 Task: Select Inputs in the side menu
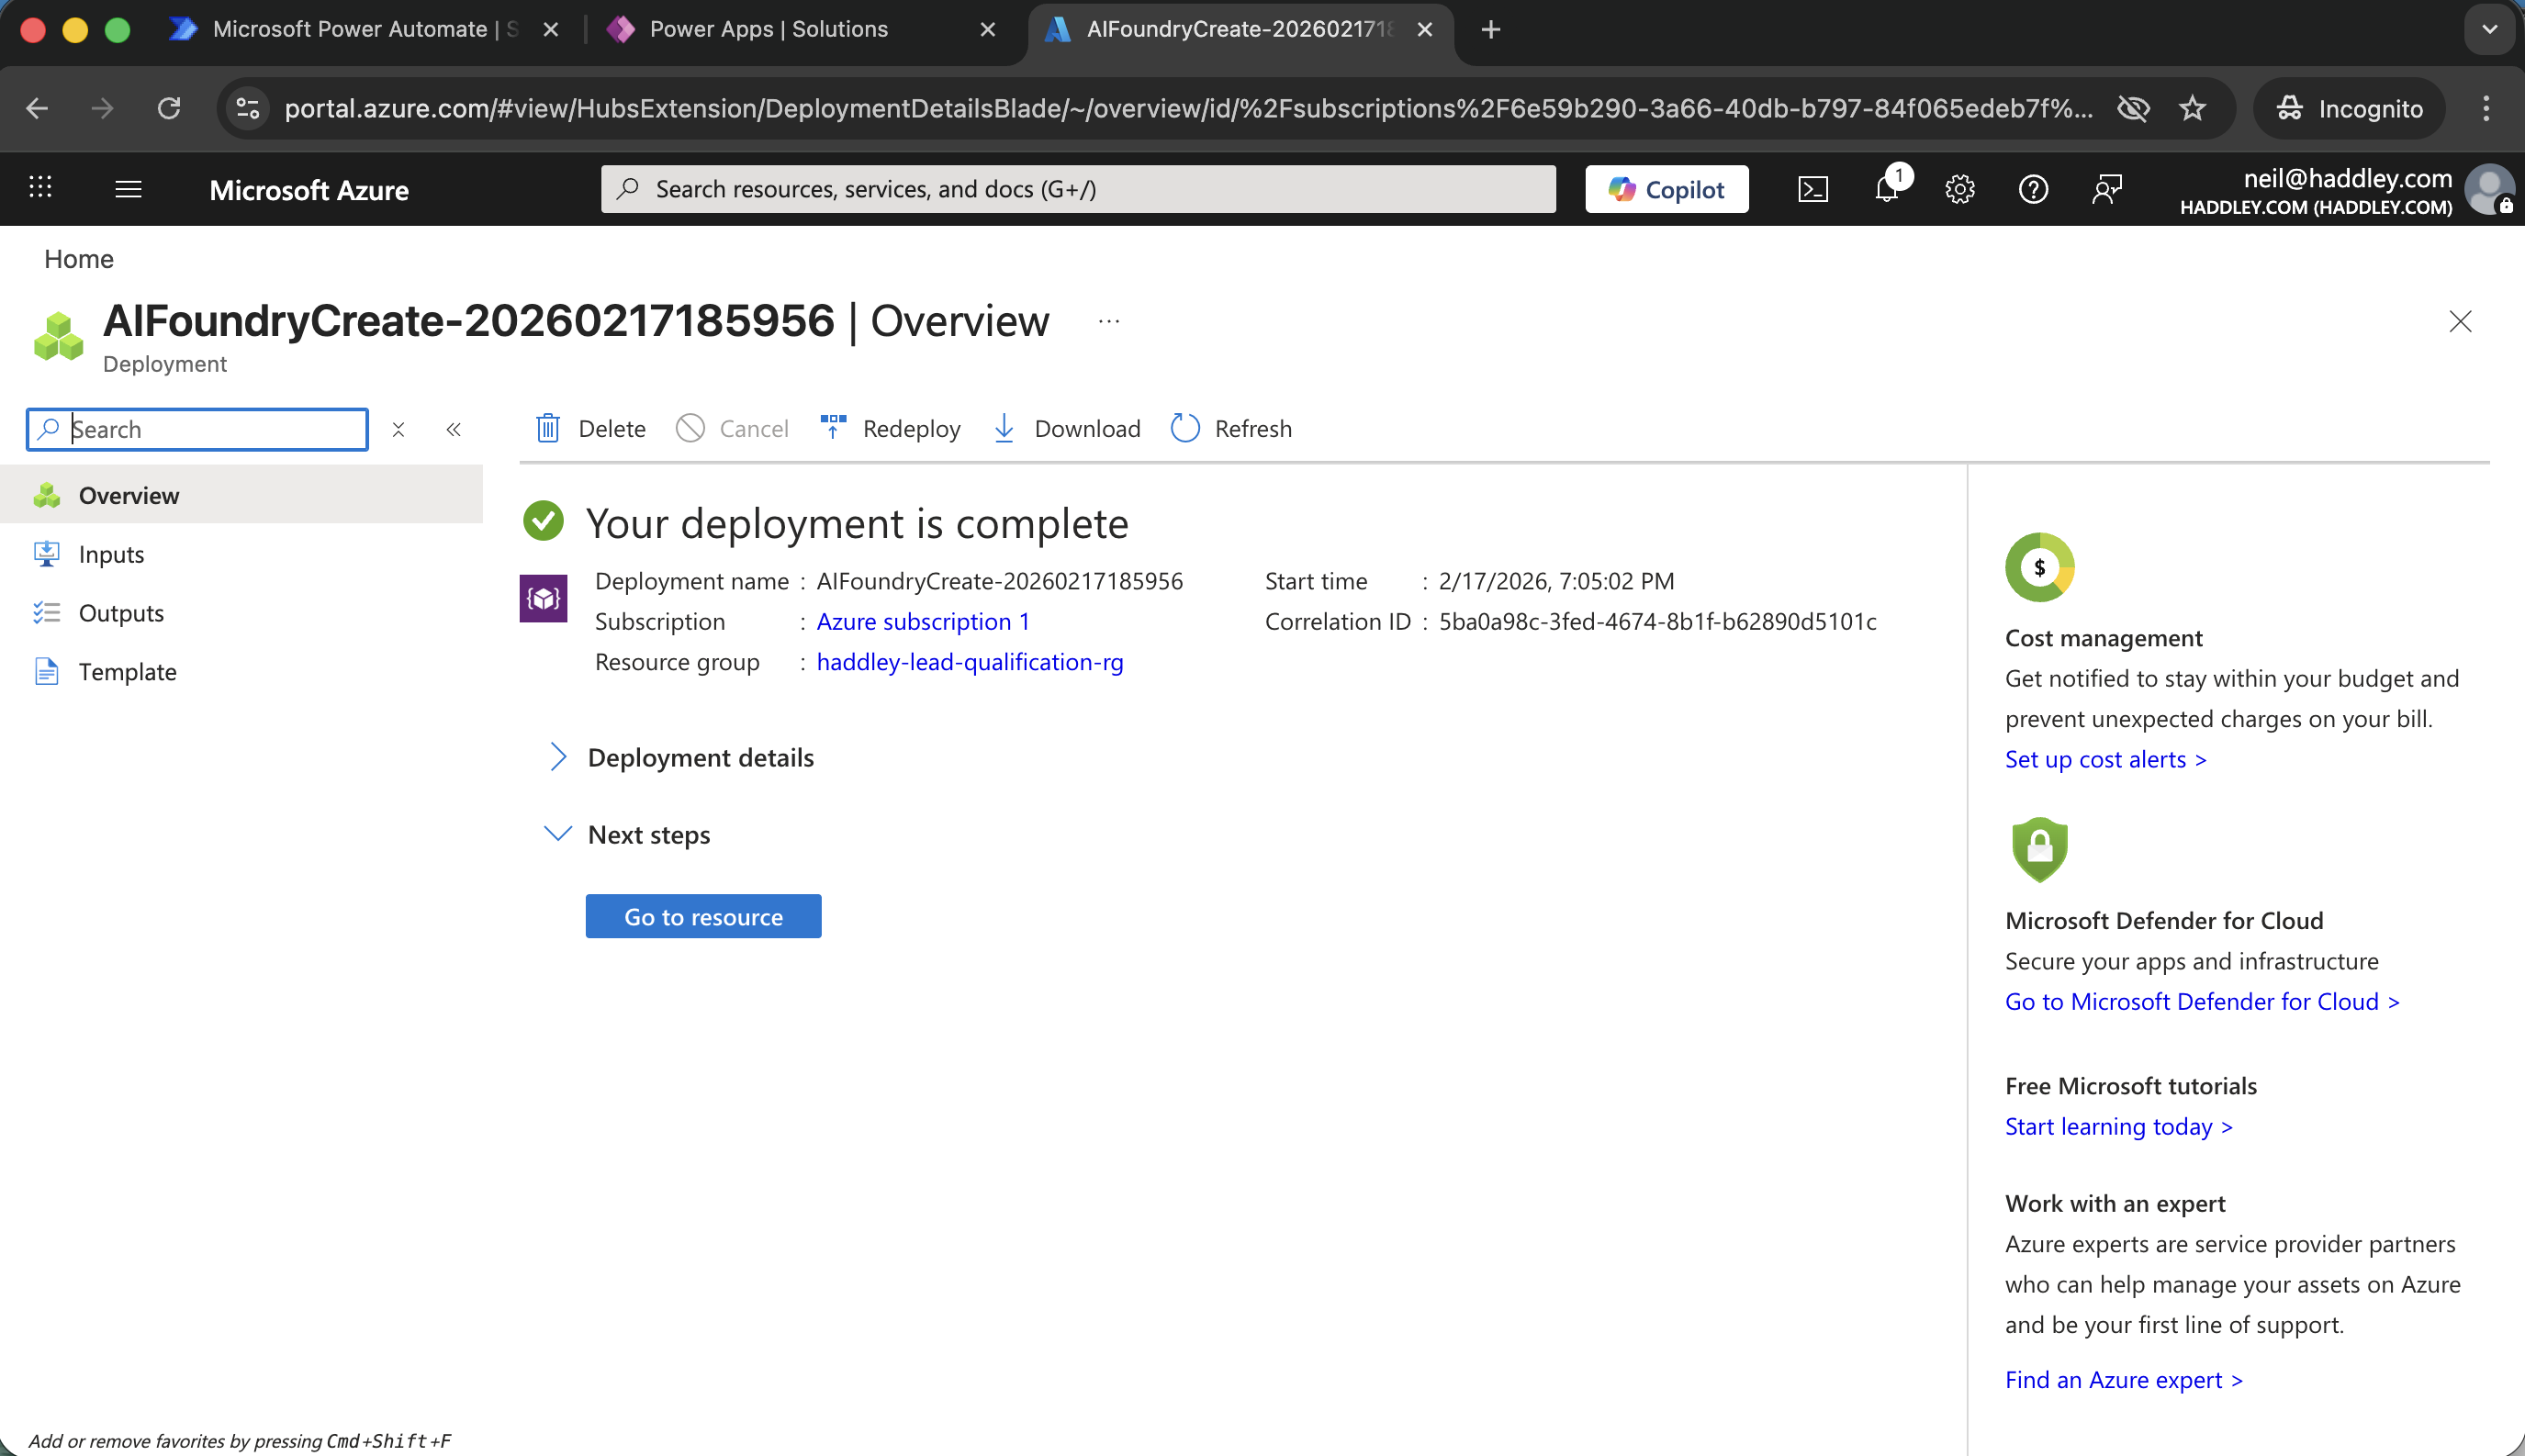point(111,554)
